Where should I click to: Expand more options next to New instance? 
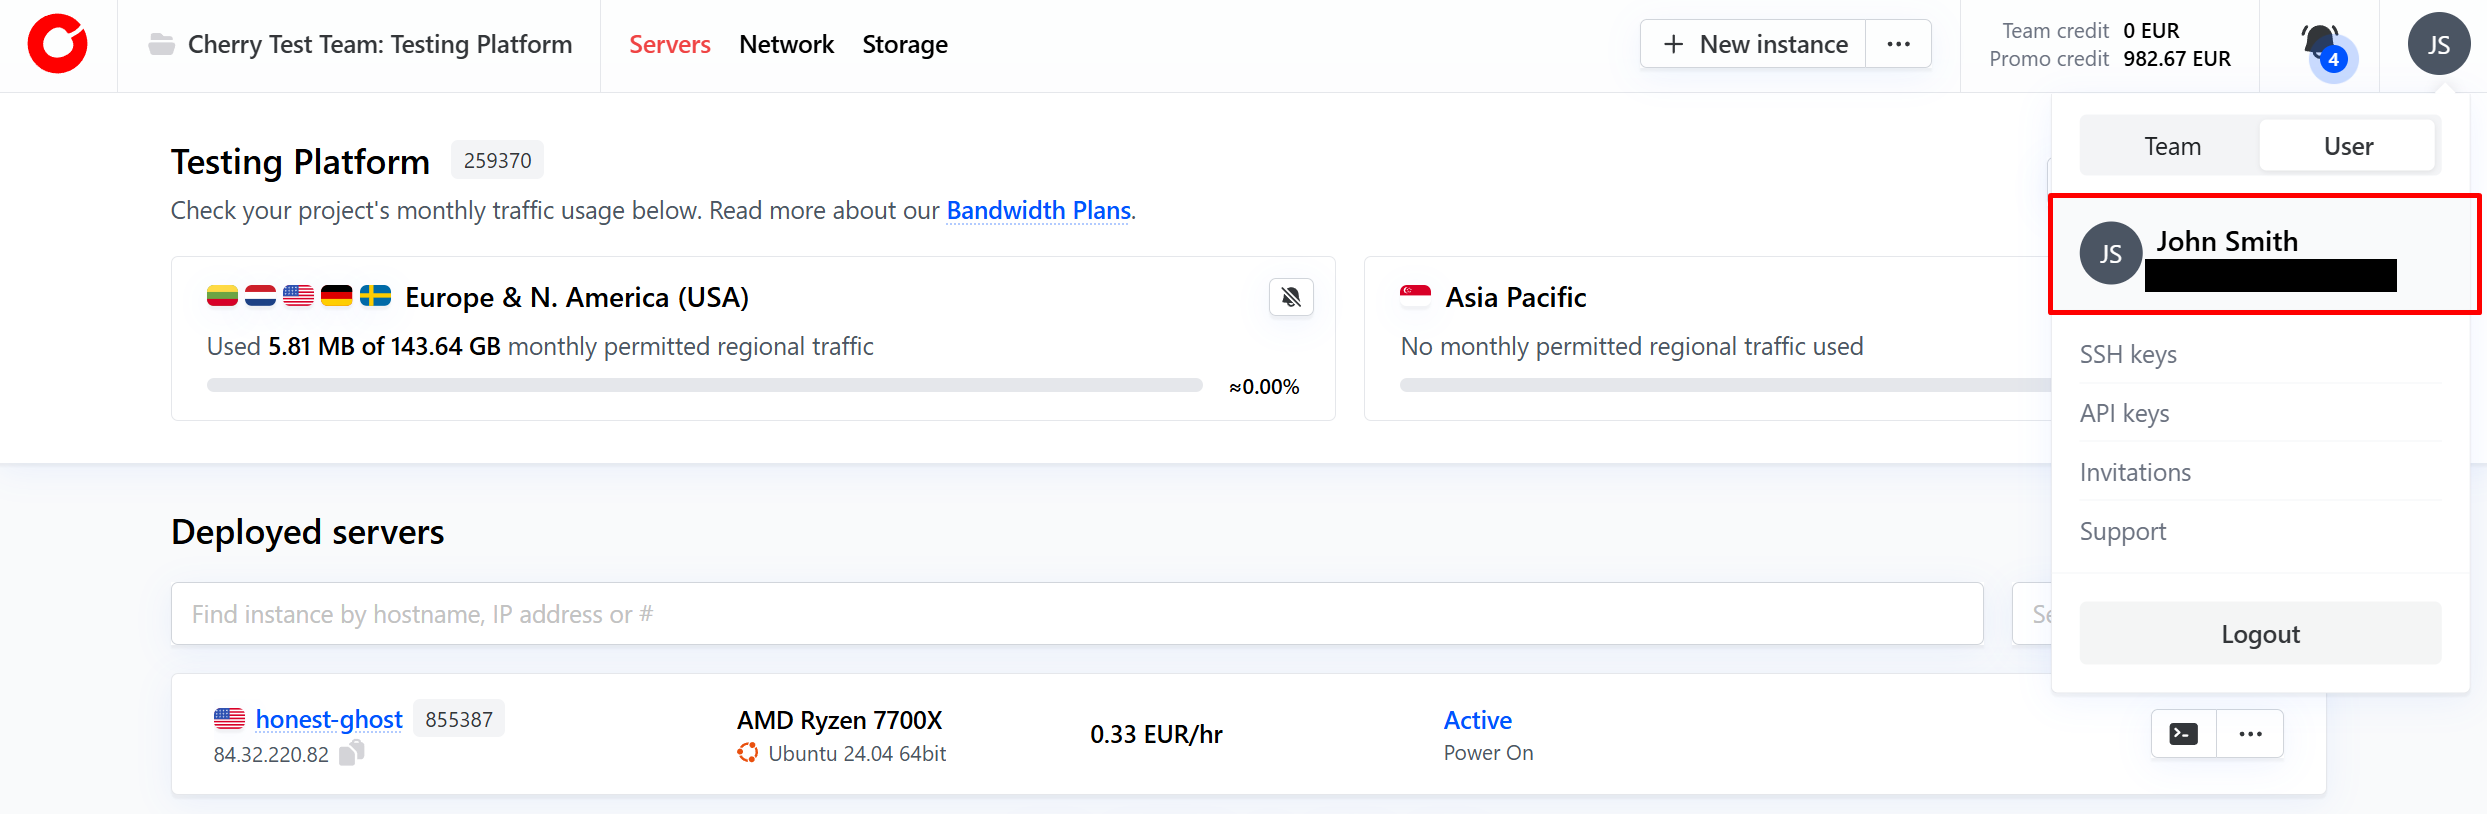1898,45
